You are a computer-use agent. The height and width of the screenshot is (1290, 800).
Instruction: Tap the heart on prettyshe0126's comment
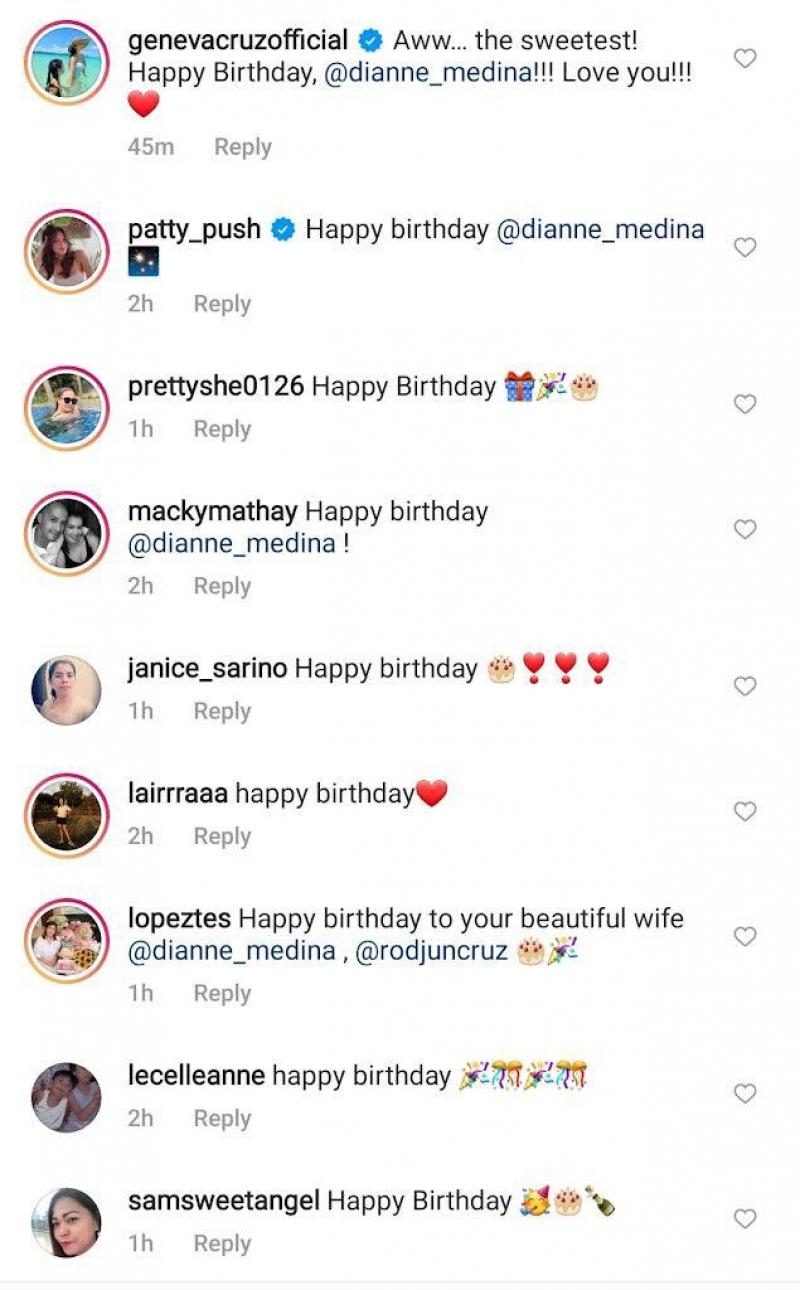[745, 404]
